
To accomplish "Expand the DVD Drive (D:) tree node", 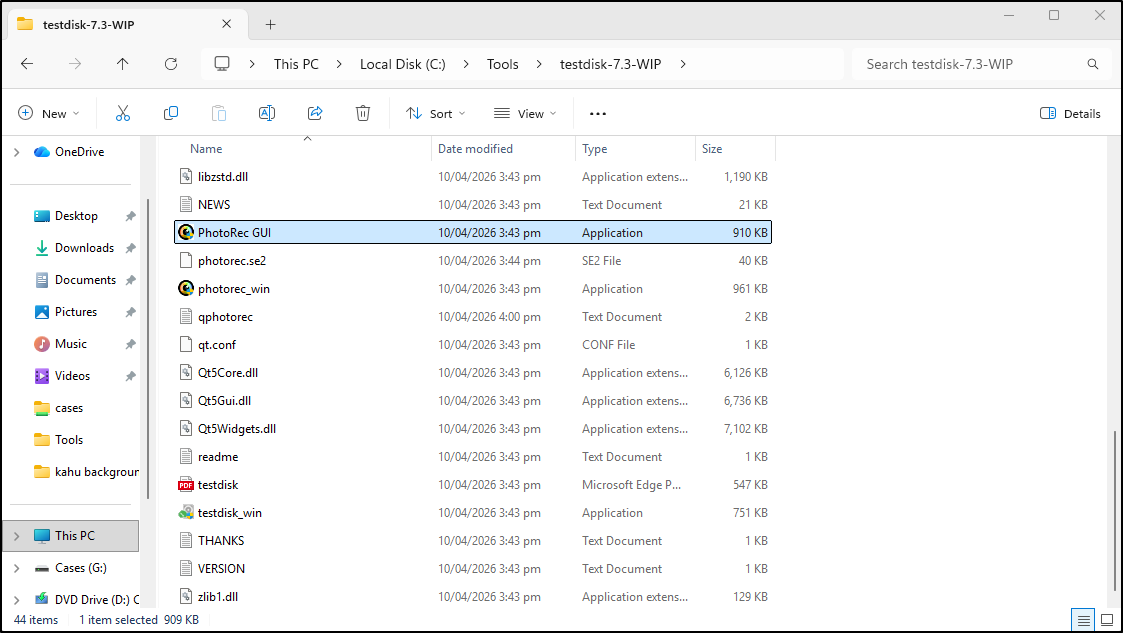I will pyautogui.click(x=16, y=599).
